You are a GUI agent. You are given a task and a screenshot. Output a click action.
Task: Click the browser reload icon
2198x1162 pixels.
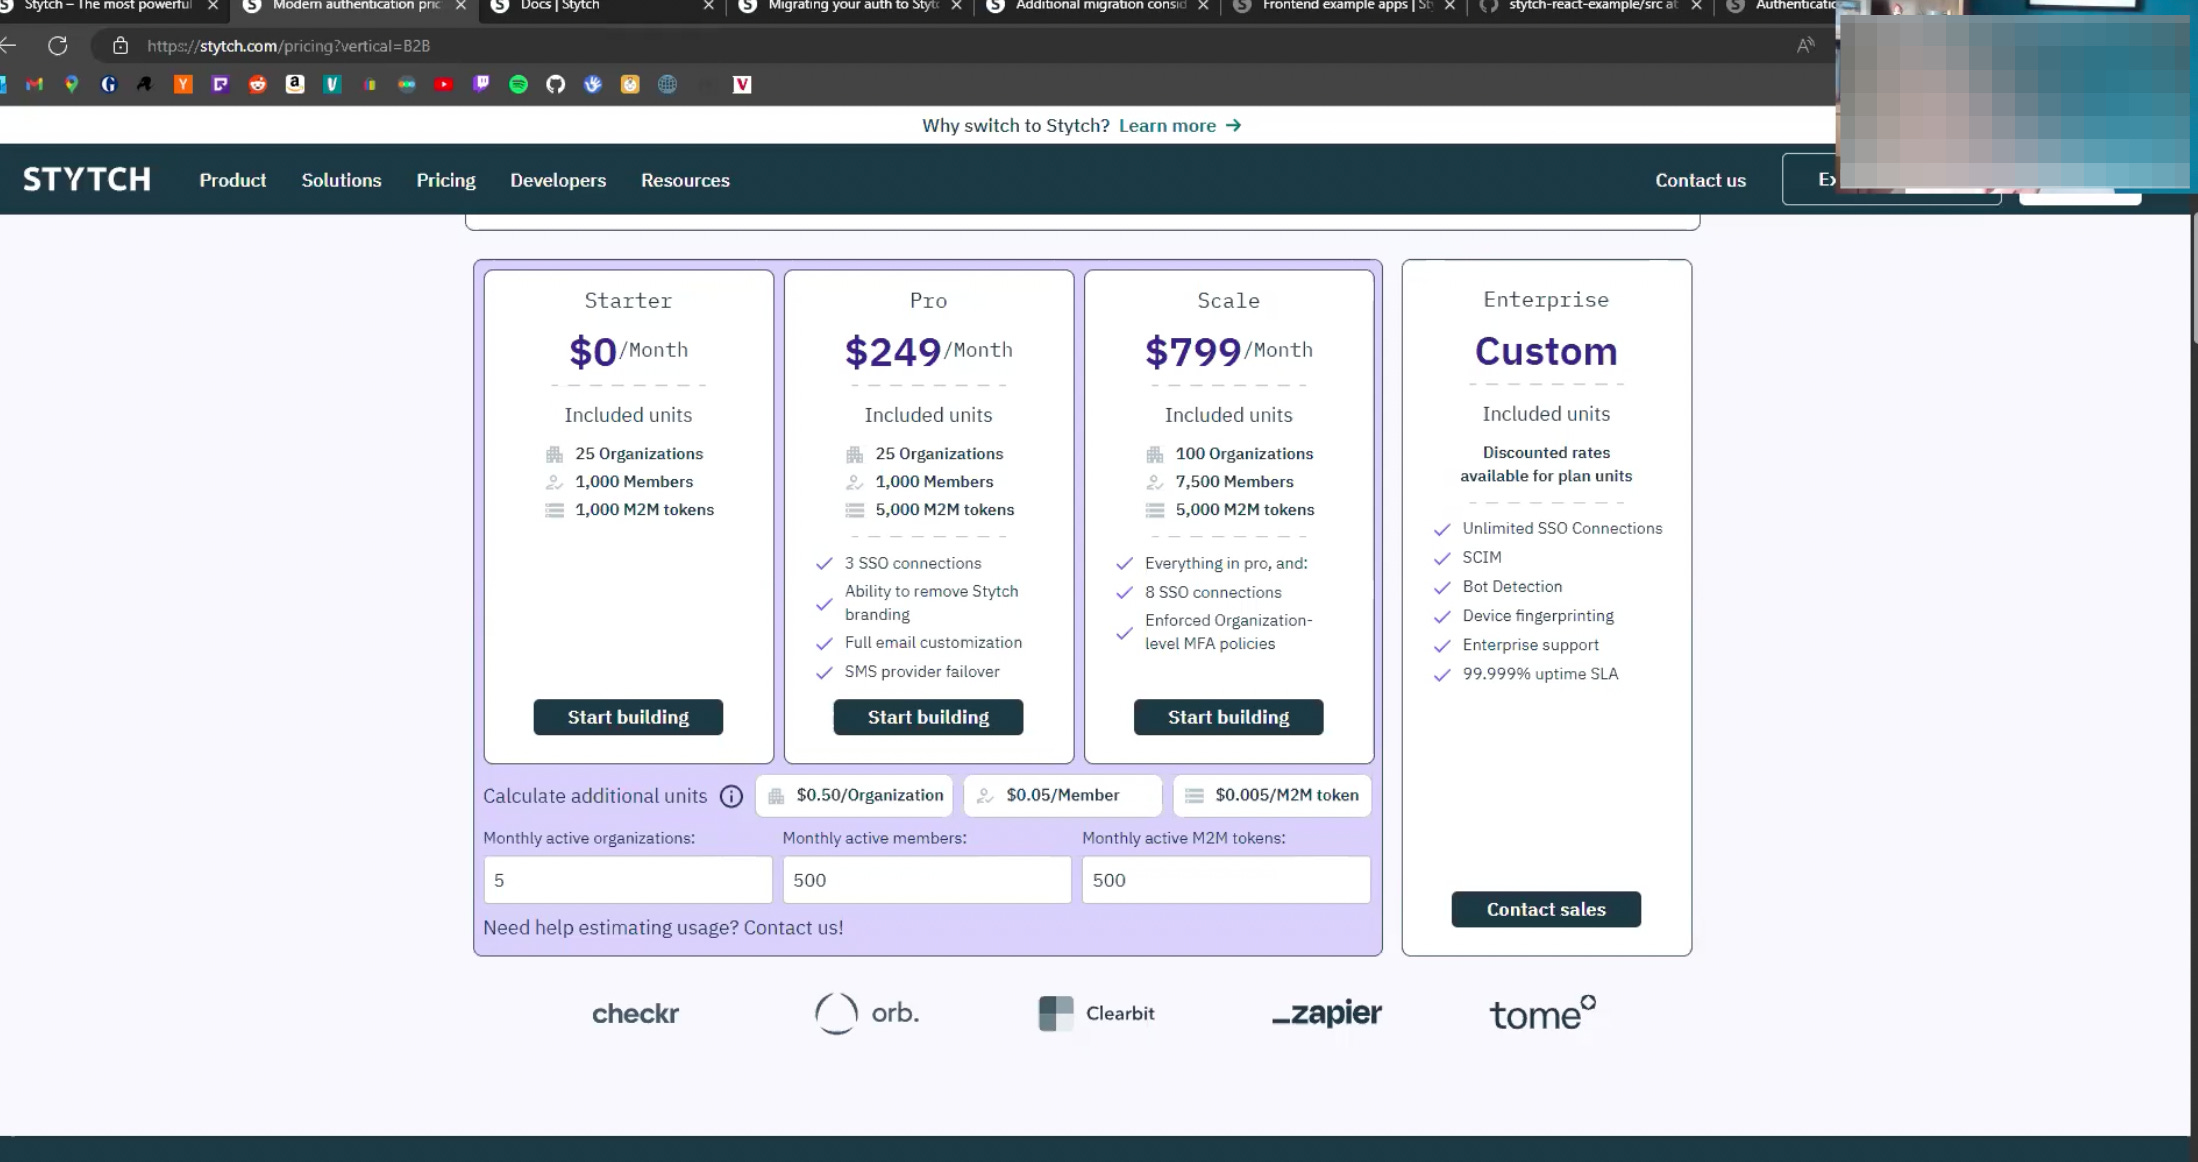pos(58,46)
